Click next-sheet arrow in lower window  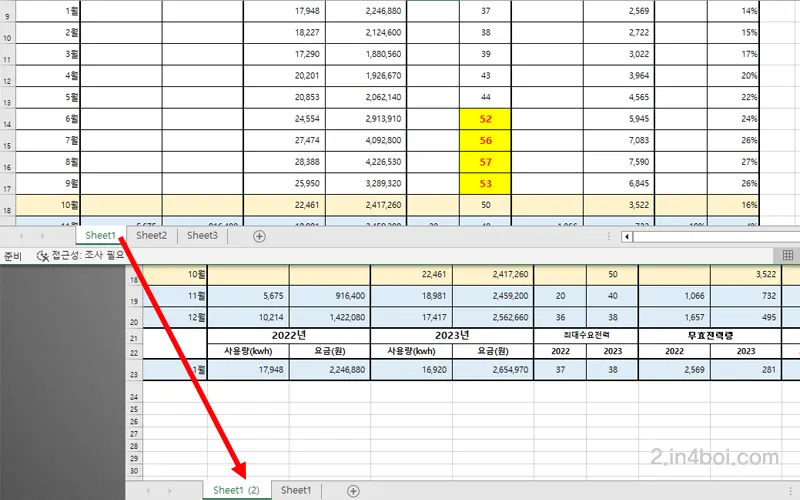tap(169, 491)
